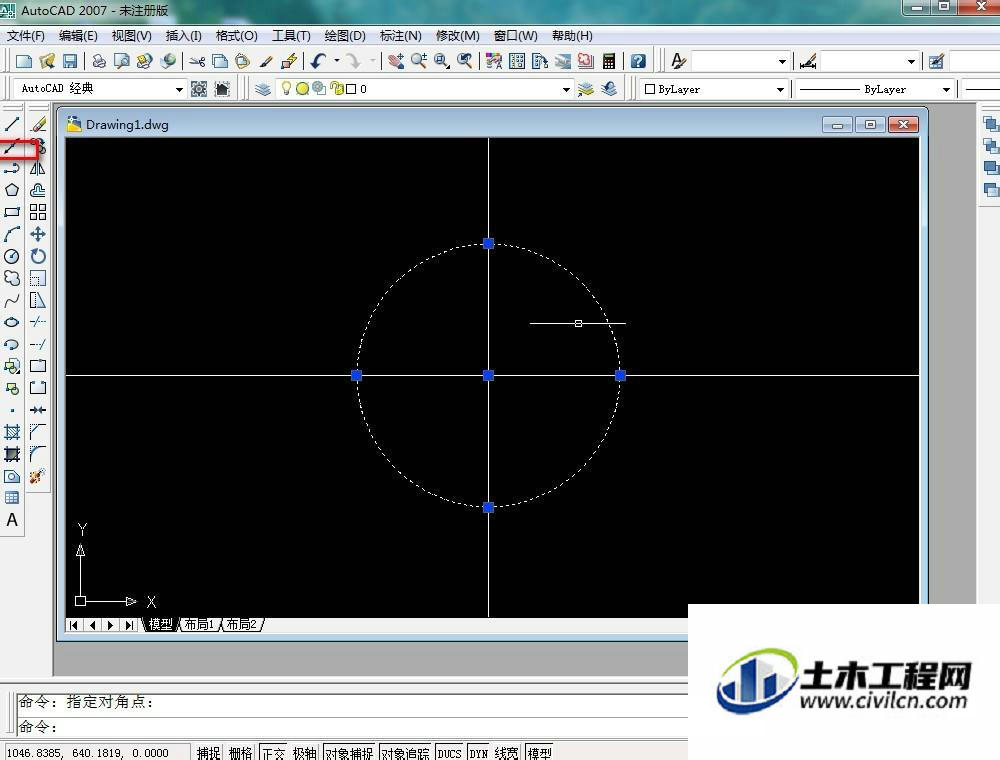This screenshot has width=1000, height=760.
Task: Select the Polygon tool
Action: point(12,190)
